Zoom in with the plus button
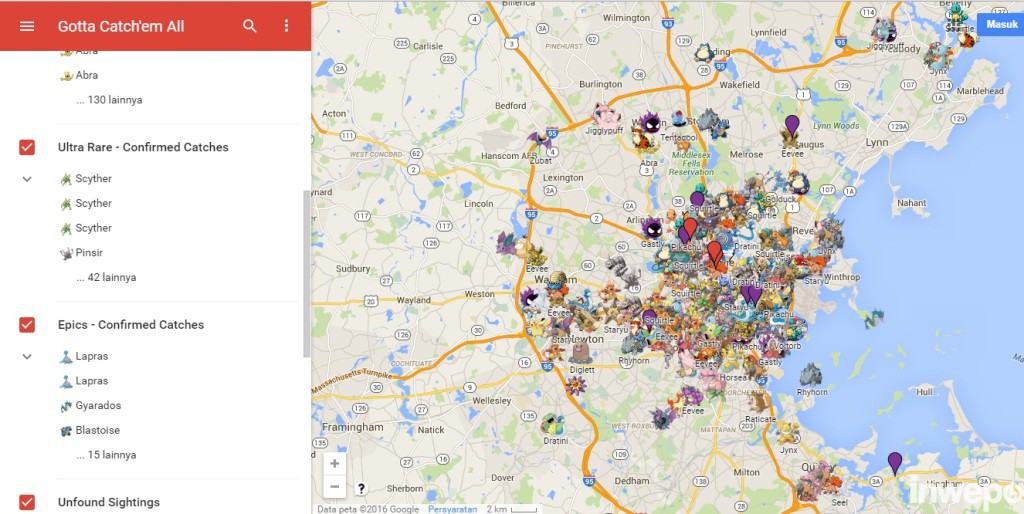Screen dimensions: 1024x514 334,464
